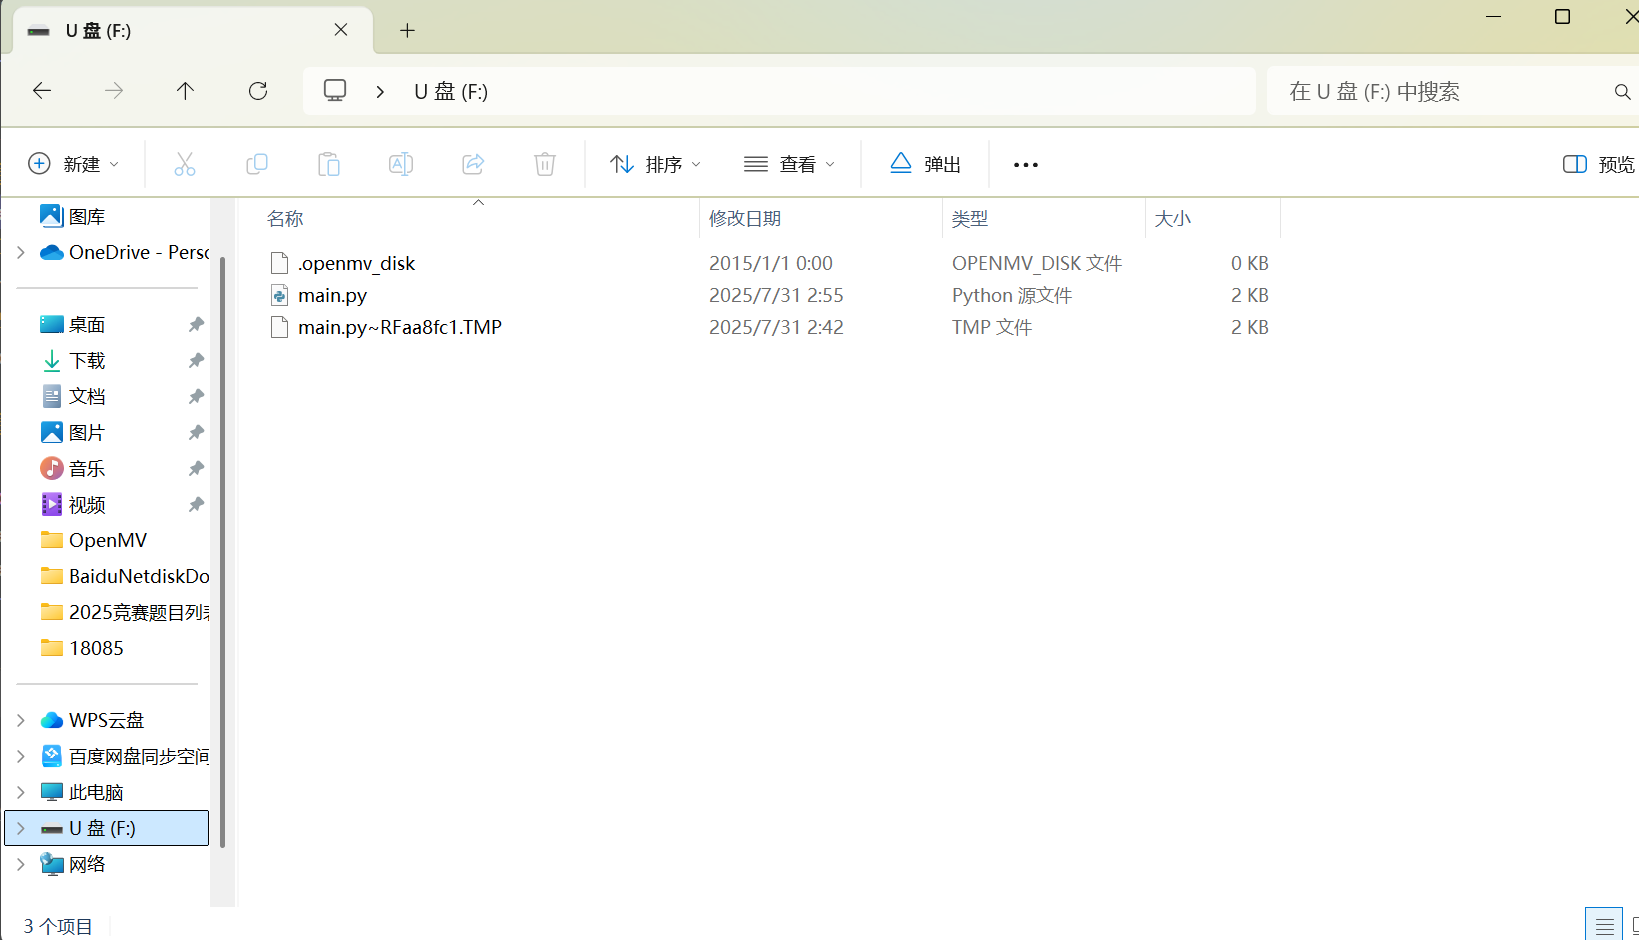Select the main.py Python file icon
1639x940 pixels.
(x=280, y=295)
